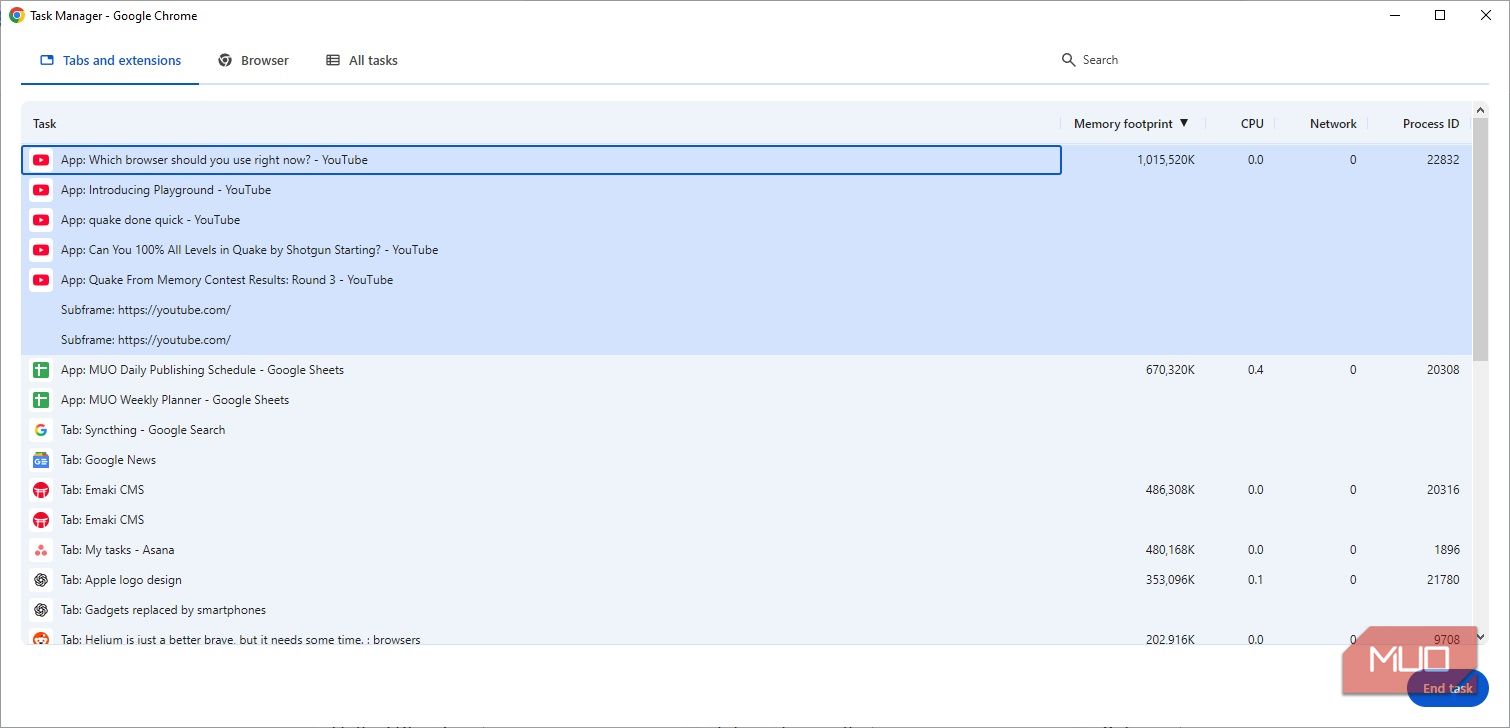Click the Network column header

point(1333,124)
